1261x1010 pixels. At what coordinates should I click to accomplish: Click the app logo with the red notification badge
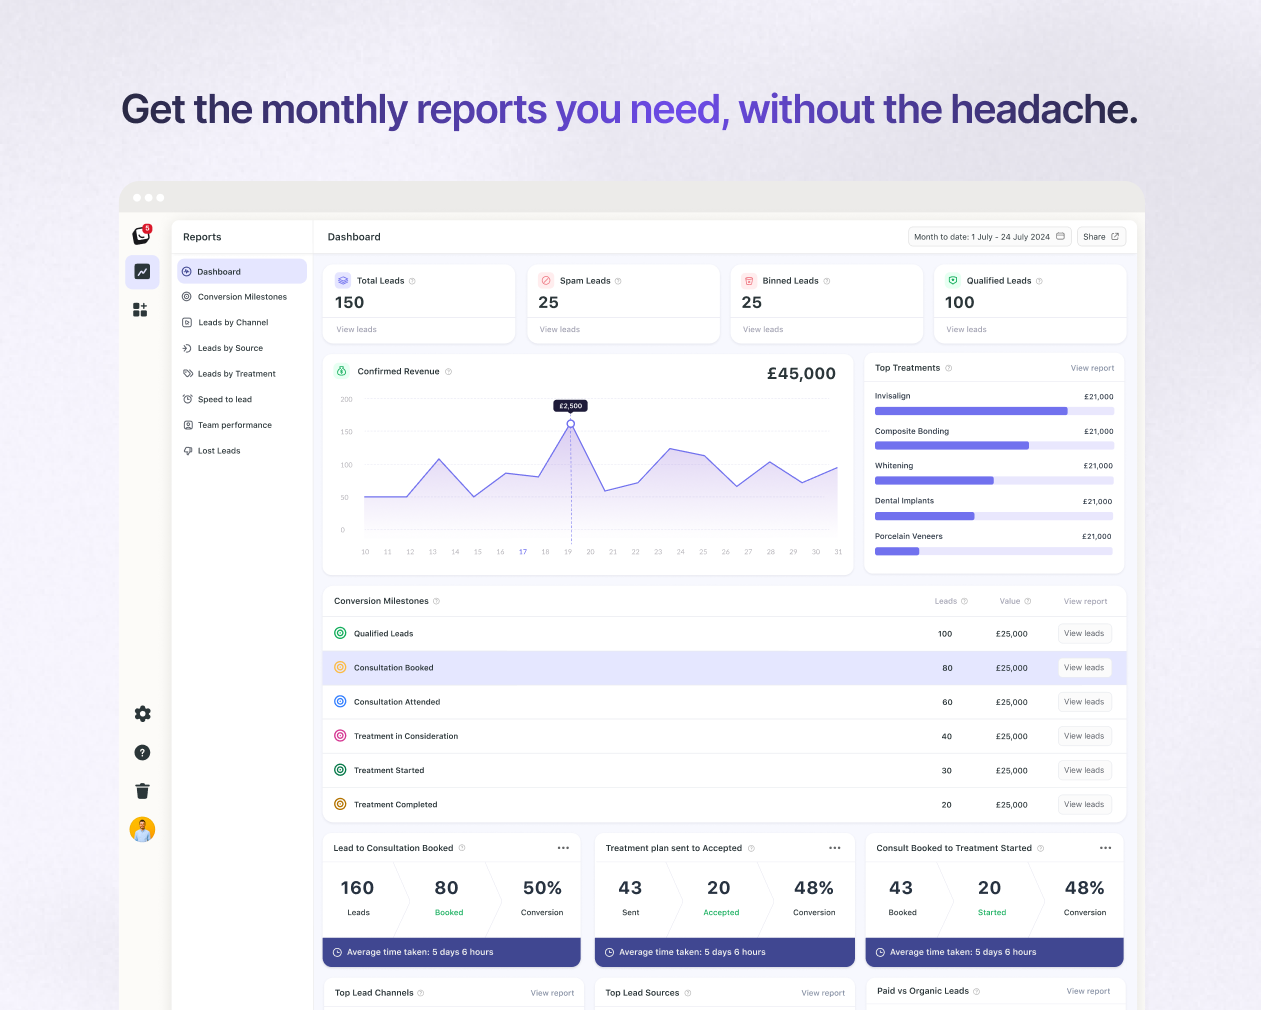pyautogui.click(x=141, y=235)
